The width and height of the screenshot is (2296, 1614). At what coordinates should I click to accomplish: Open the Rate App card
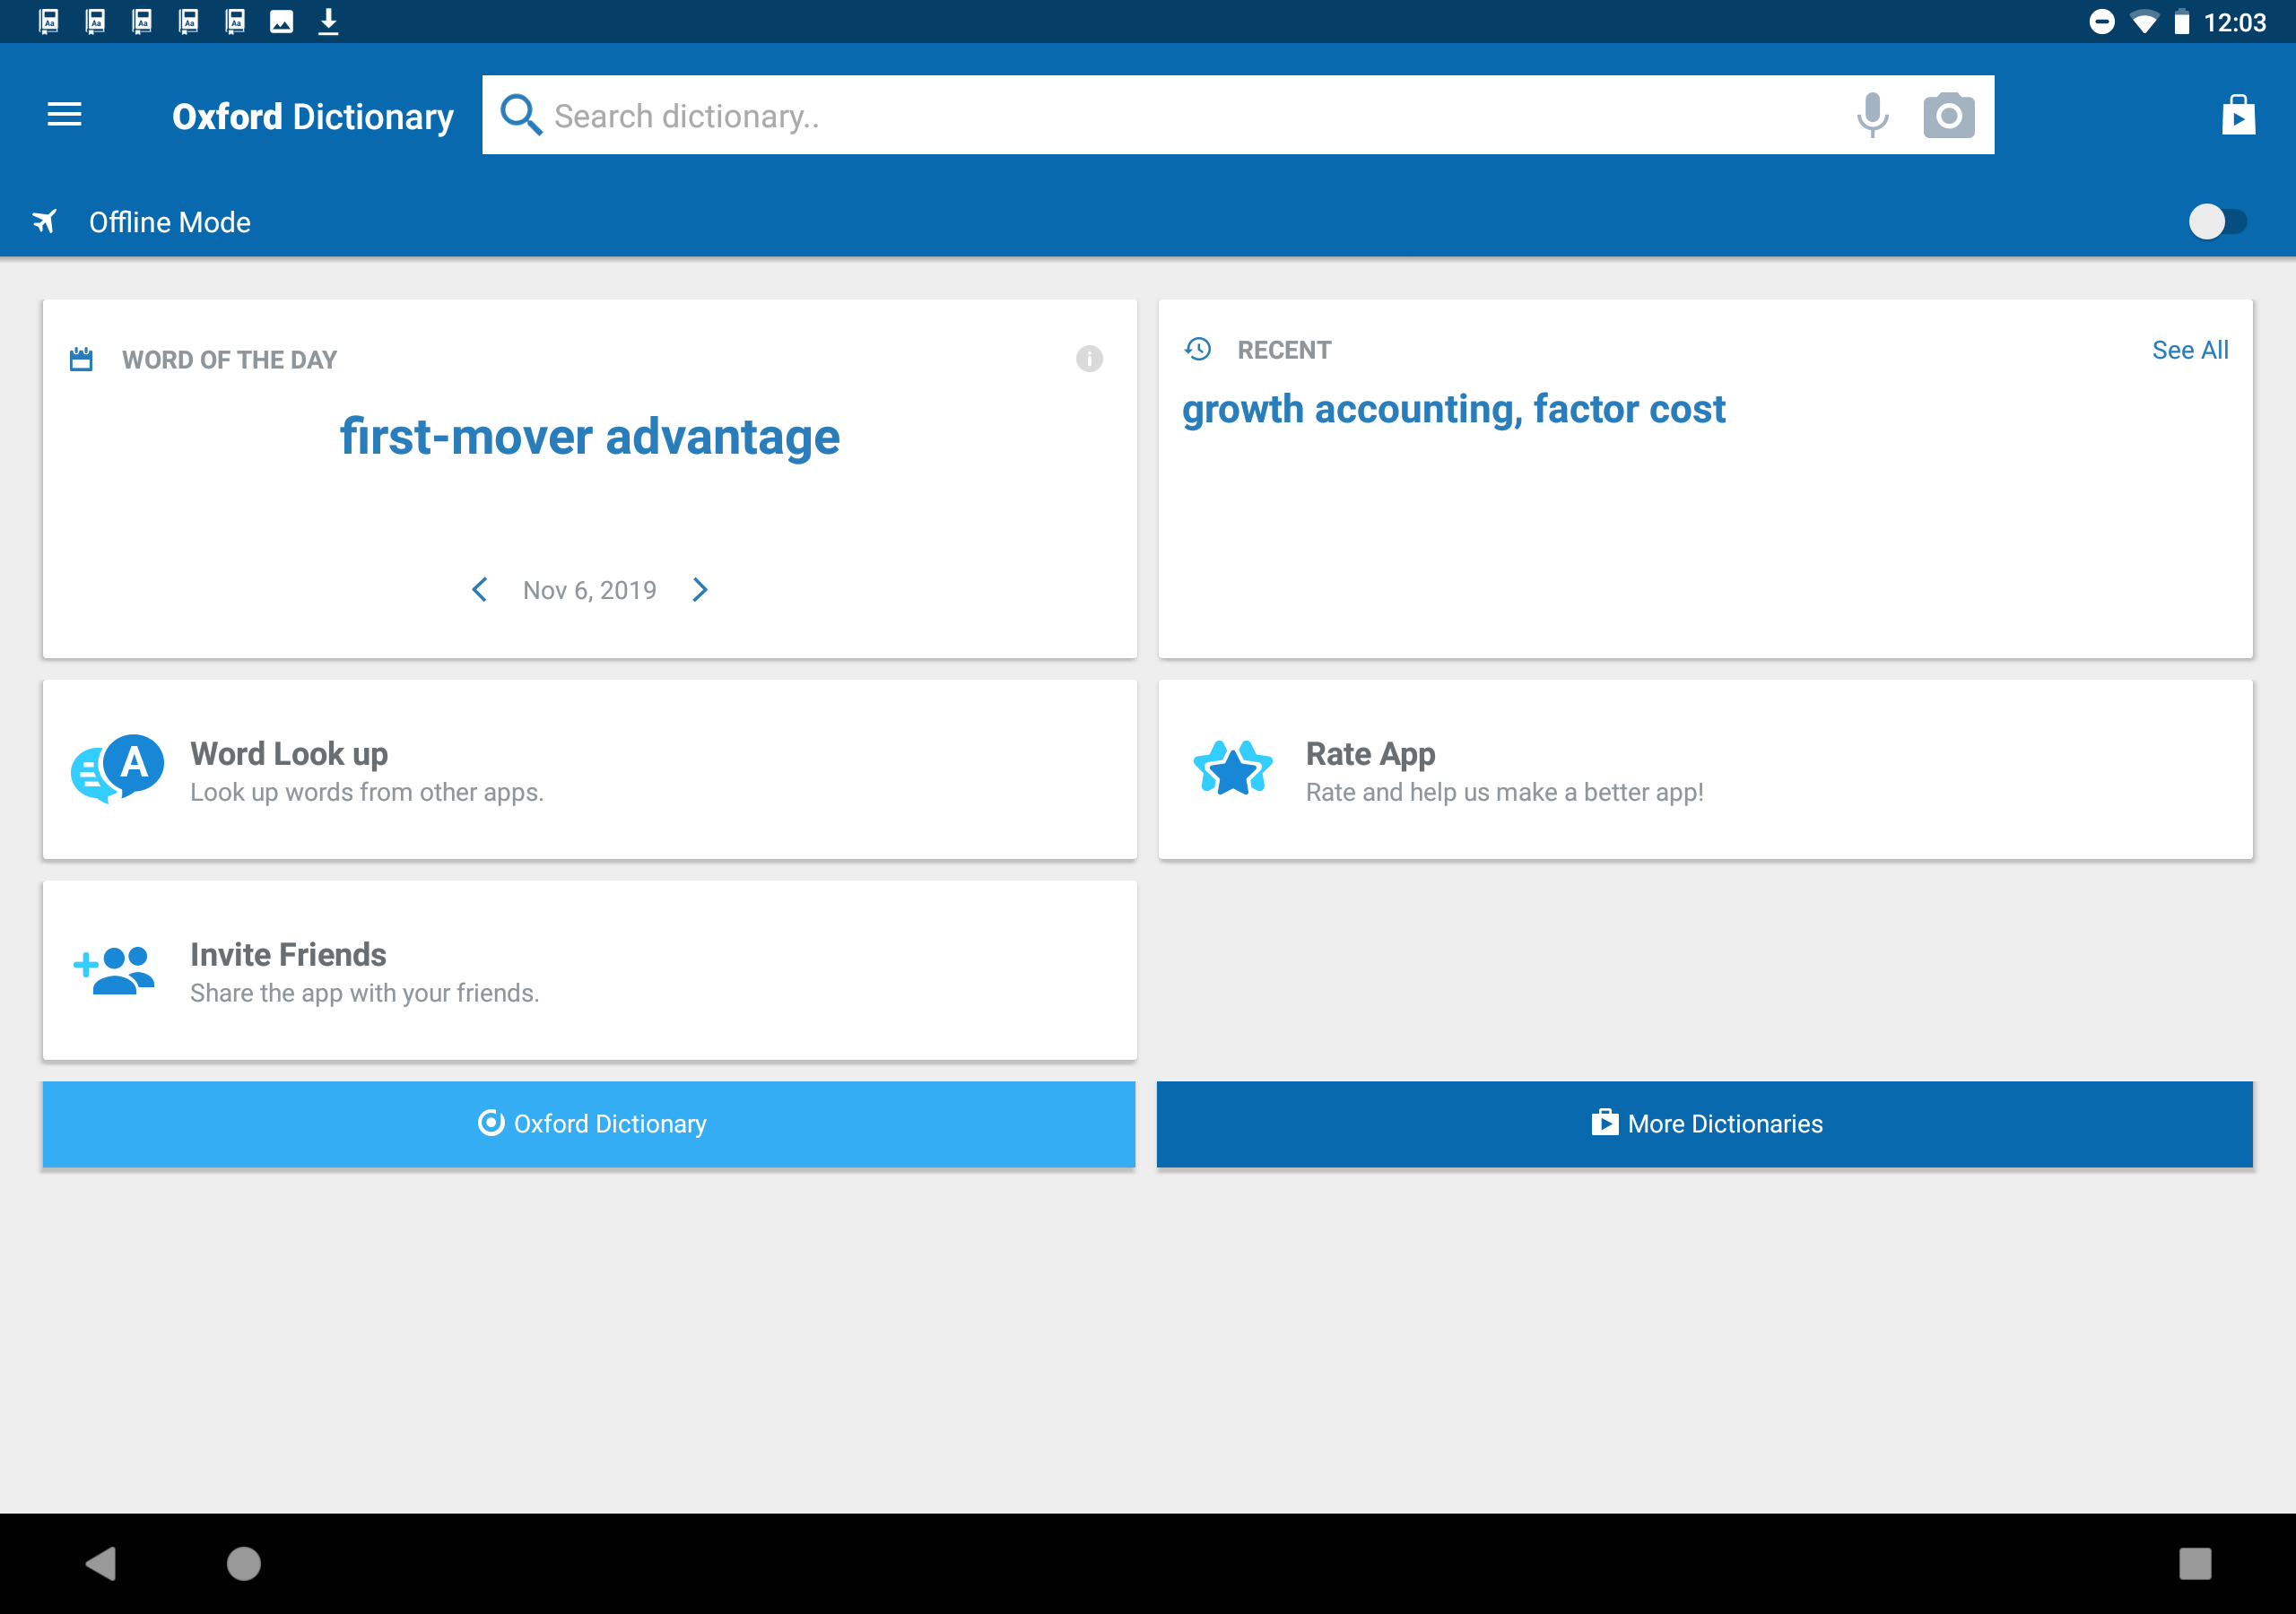point(1705,769)
